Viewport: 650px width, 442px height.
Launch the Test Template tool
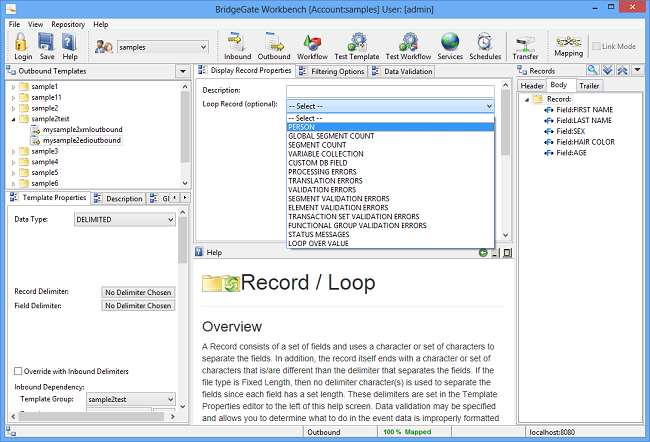(x=357, y=42)
